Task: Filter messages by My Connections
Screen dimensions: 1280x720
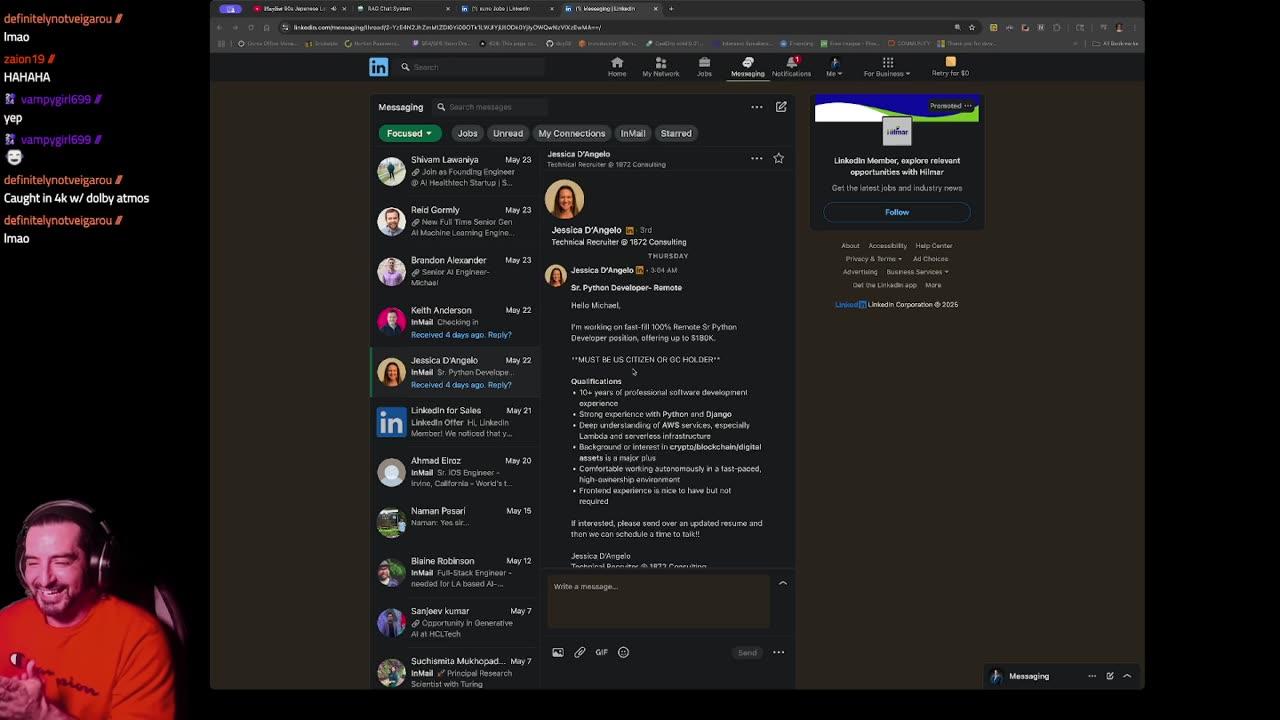Action: coord(572,133)
